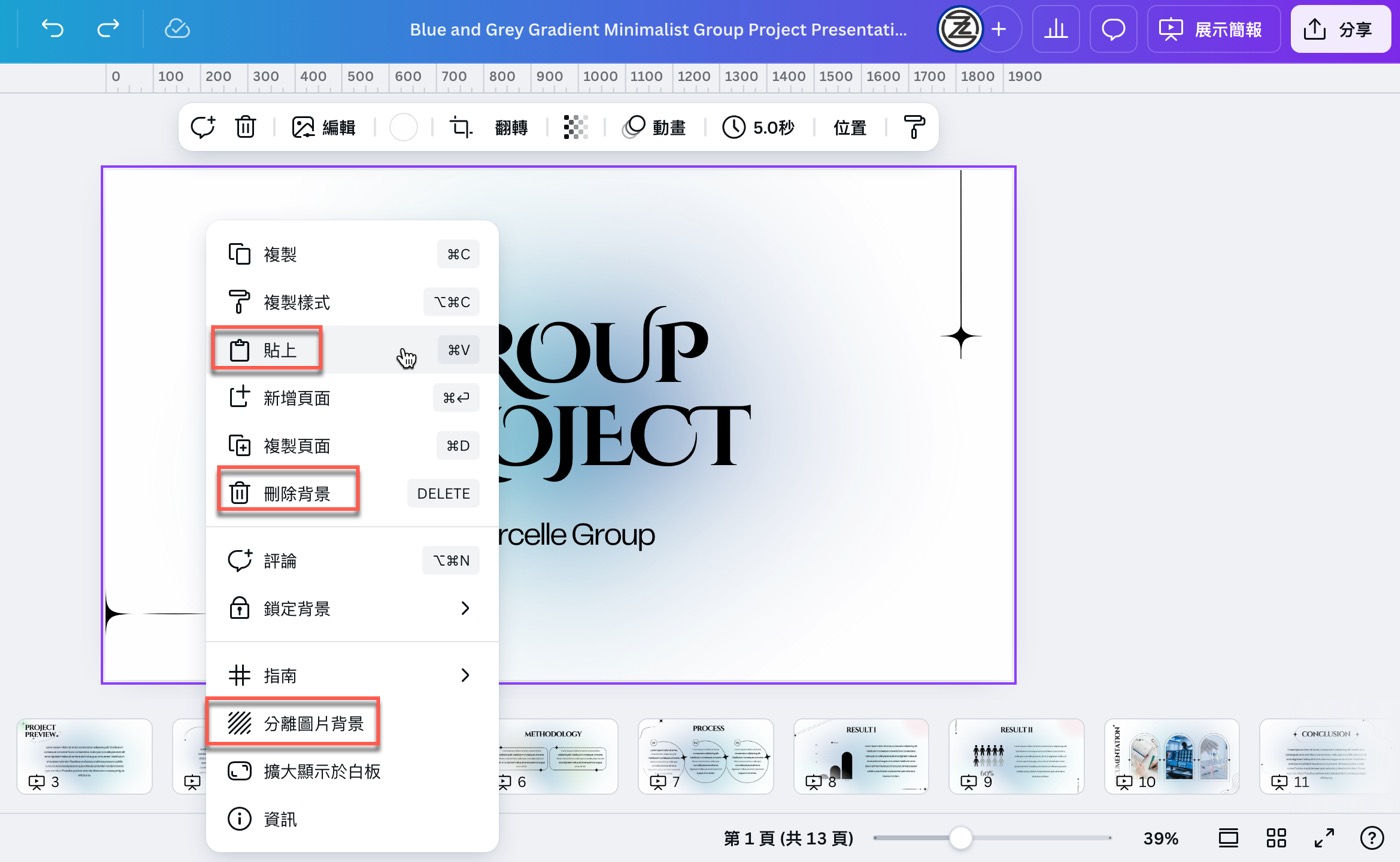The width and height of the screenshot is (1400, 862).
Task: Delete selection via toolbar trash icon
Action: 245,127
